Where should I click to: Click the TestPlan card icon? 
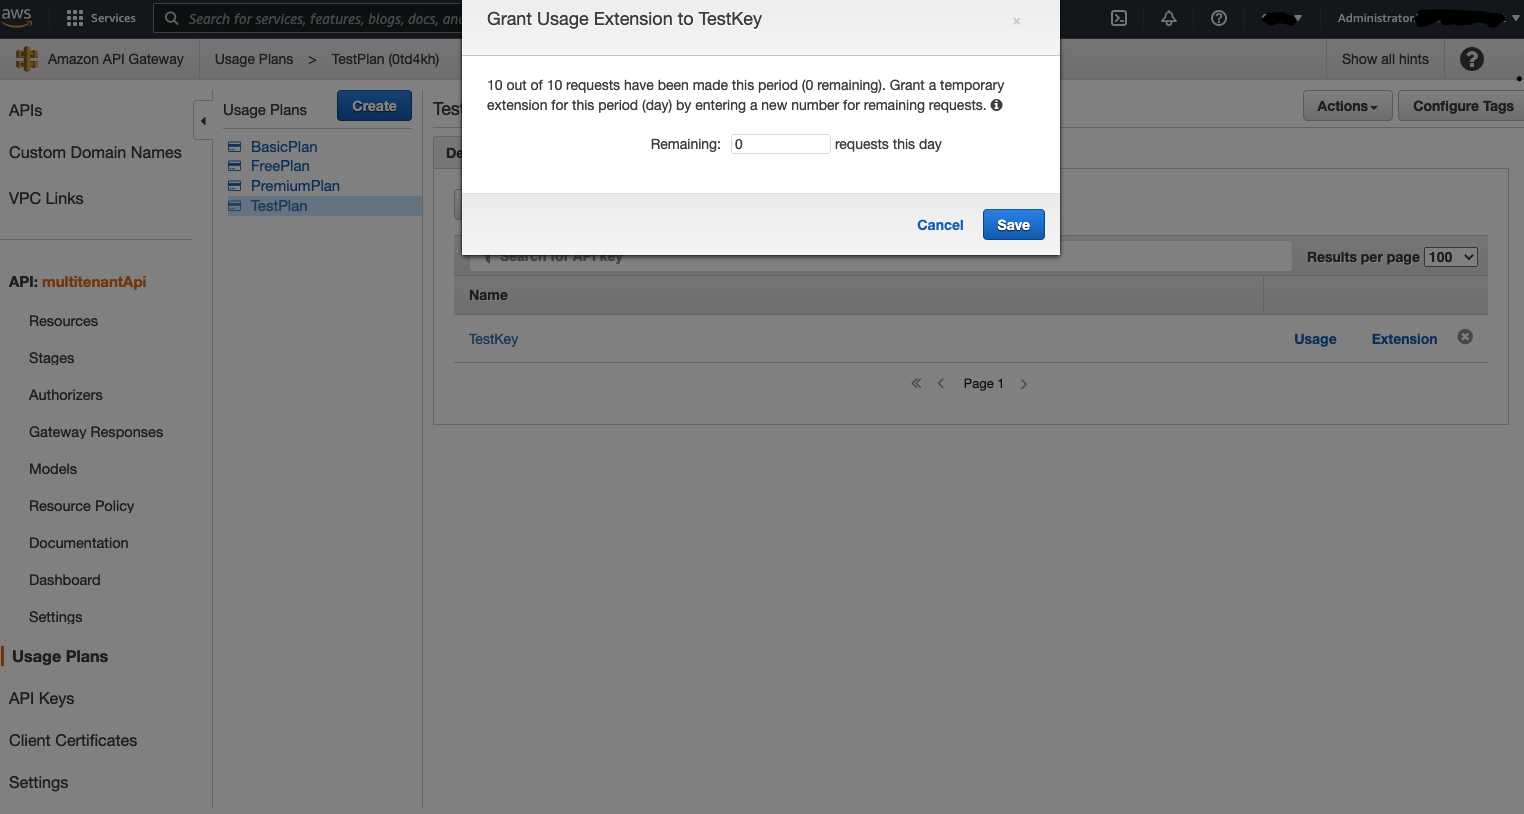235,206
